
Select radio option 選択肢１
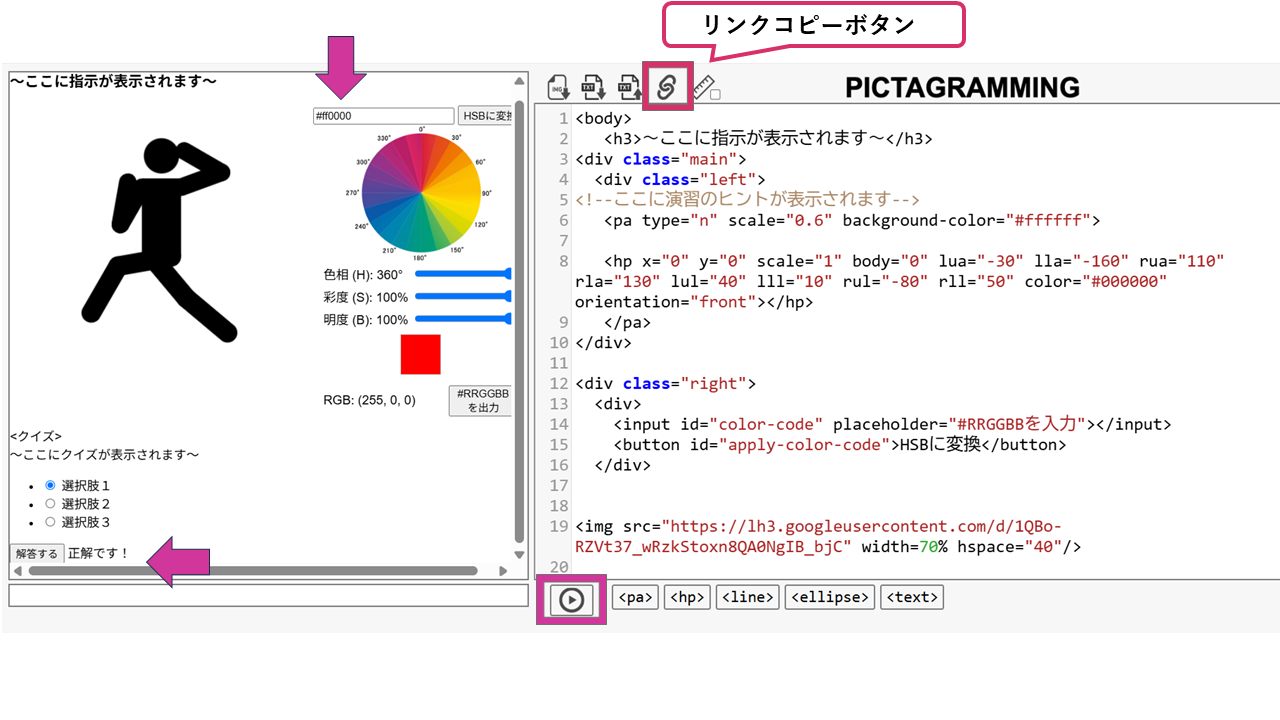(x=50, y=485)
